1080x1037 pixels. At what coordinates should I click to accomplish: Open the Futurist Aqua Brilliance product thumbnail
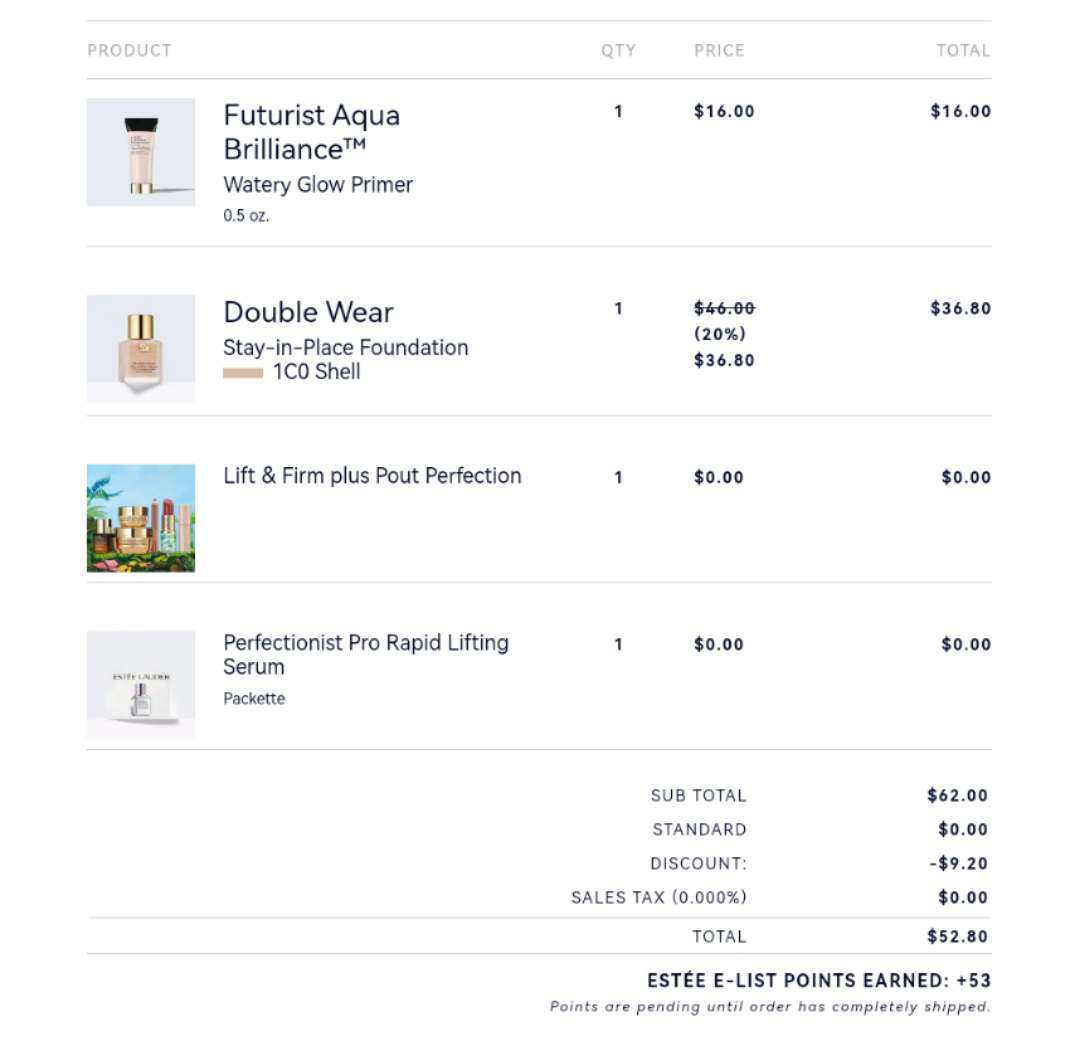coord(141,152)
